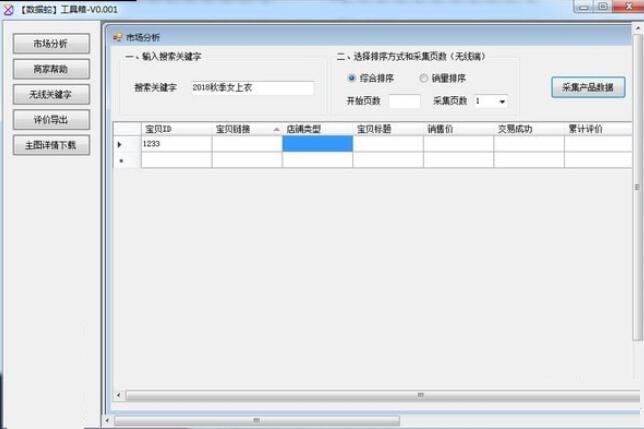Click the highlighted blue 店铺类型 cell
This screenshot has height=429, width=644.
coord(317,144)
